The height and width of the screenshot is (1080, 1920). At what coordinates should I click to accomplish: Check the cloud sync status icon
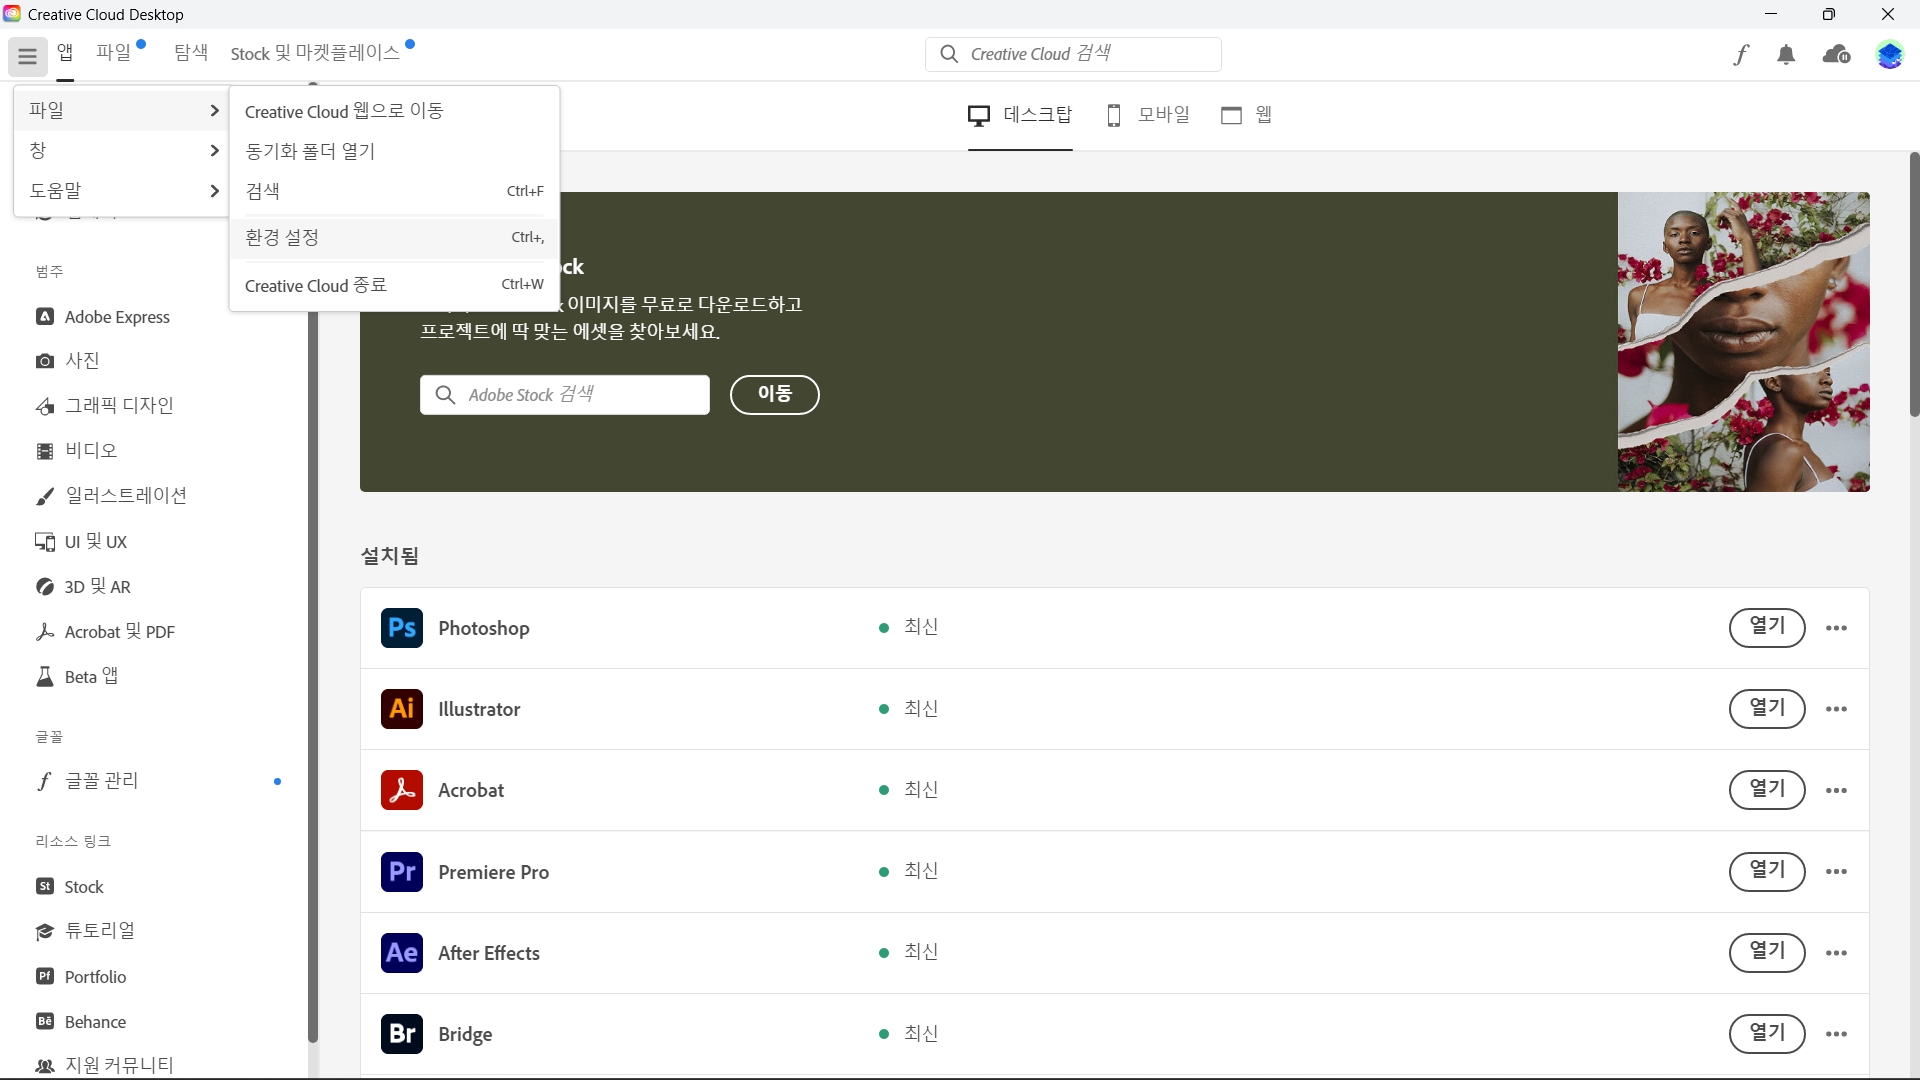point(1837,55)
